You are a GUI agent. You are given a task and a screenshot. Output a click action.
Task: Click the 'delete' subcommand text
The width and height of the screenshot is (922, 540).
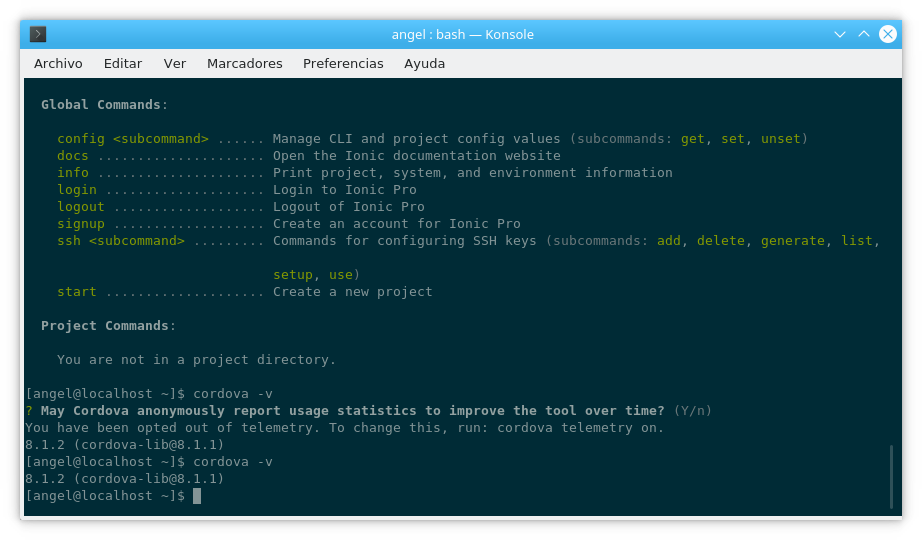(x=721, y=241)
